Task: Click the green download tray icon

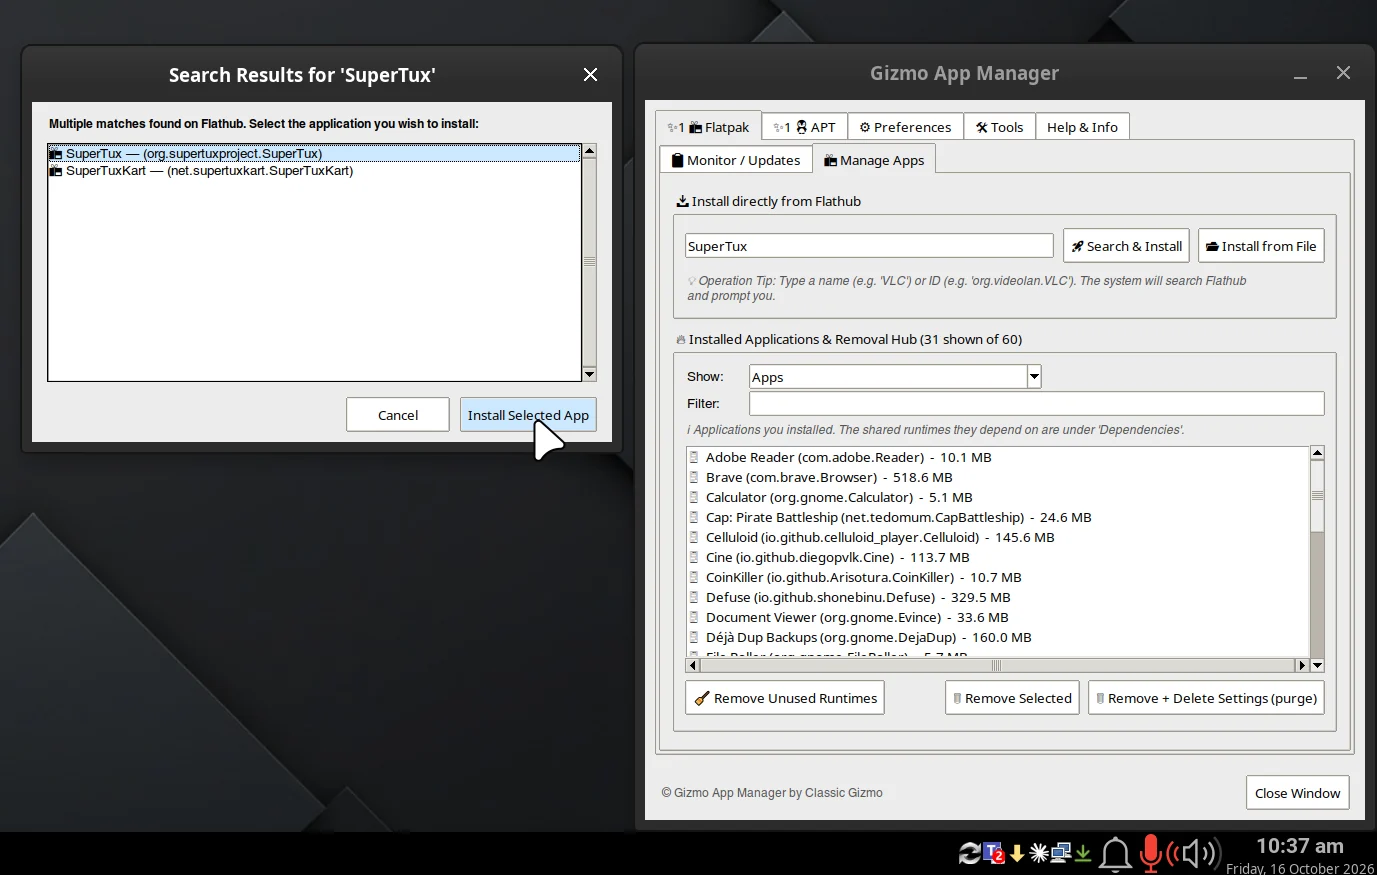Action: pos(1083,853)
